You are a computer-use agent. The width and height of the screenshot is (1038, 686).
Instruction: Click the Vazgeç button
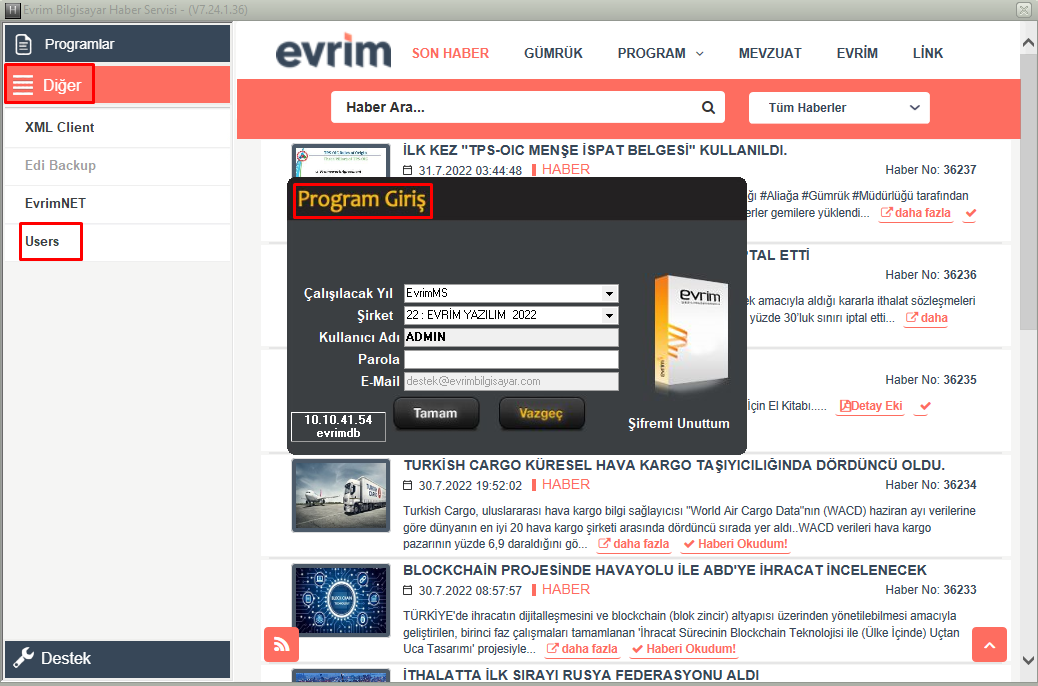[x=541, y=413]
